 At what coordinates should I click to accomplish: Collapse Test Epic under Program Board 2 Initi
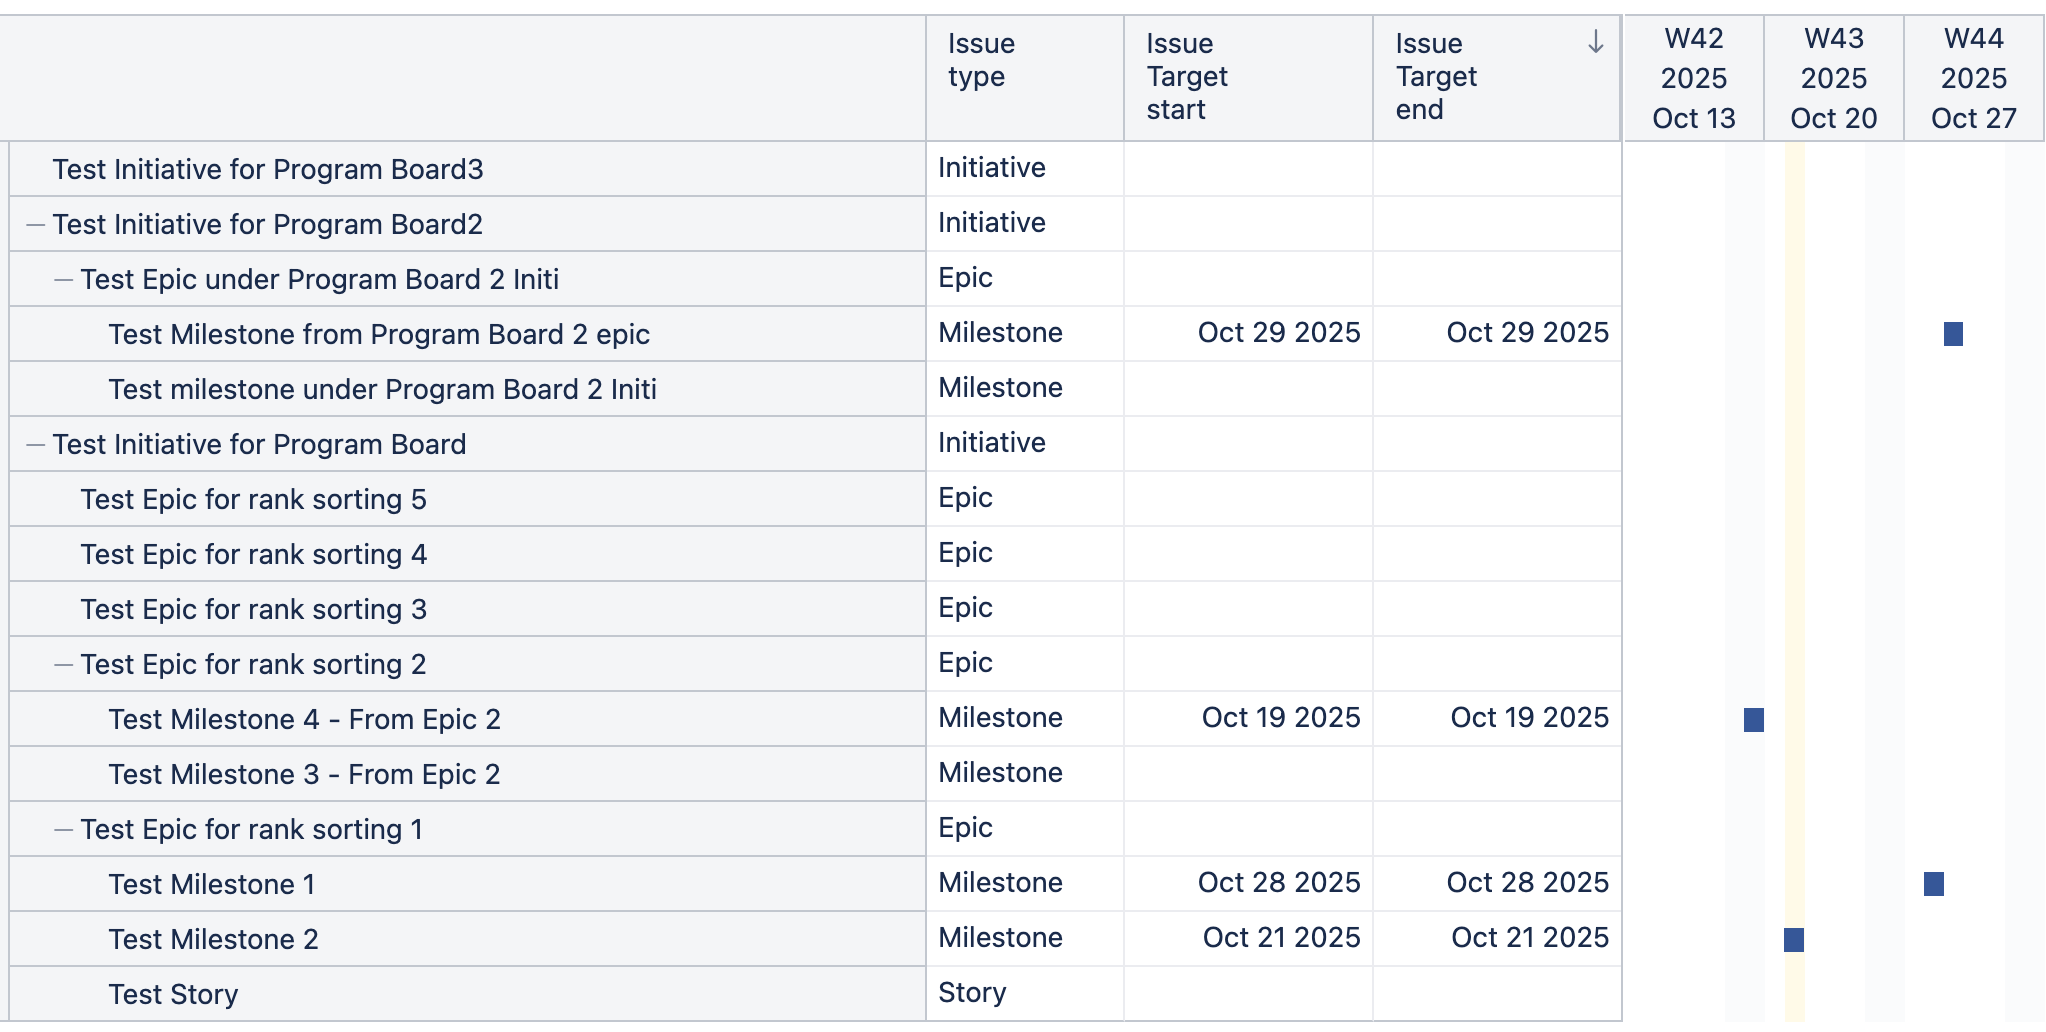[x=64, y=280]
